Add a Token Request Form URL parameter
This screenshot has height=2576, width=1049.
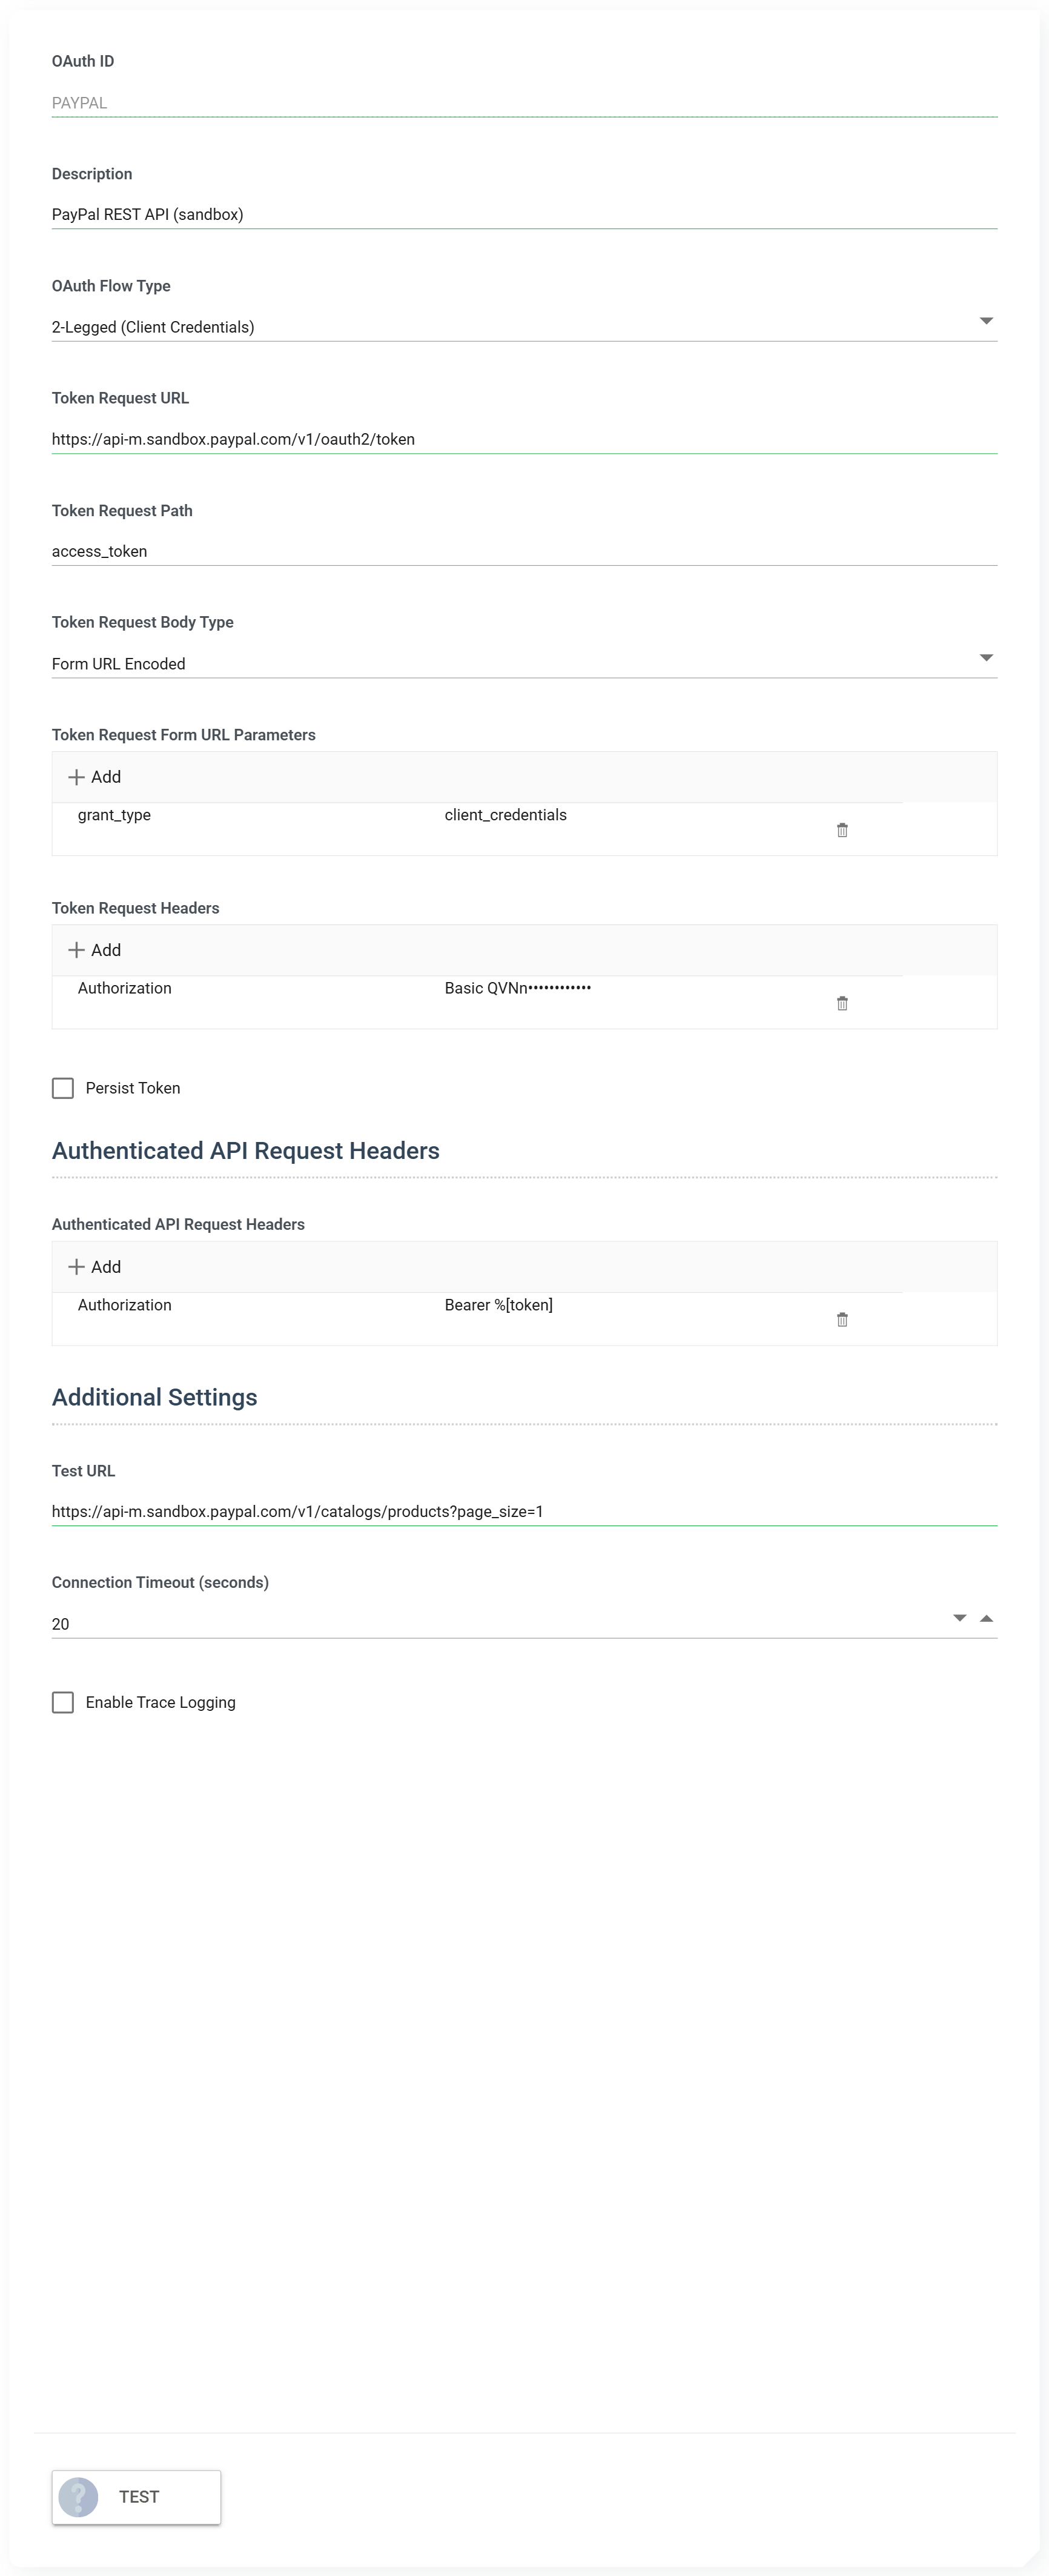[x=94, y=777]
